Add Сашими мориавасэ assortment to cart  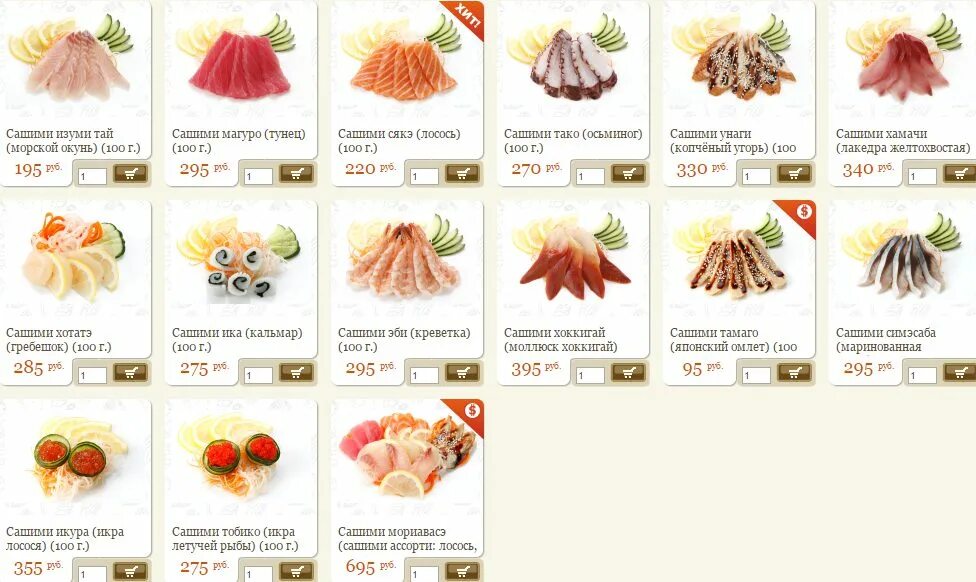click(x=462, y=571)
